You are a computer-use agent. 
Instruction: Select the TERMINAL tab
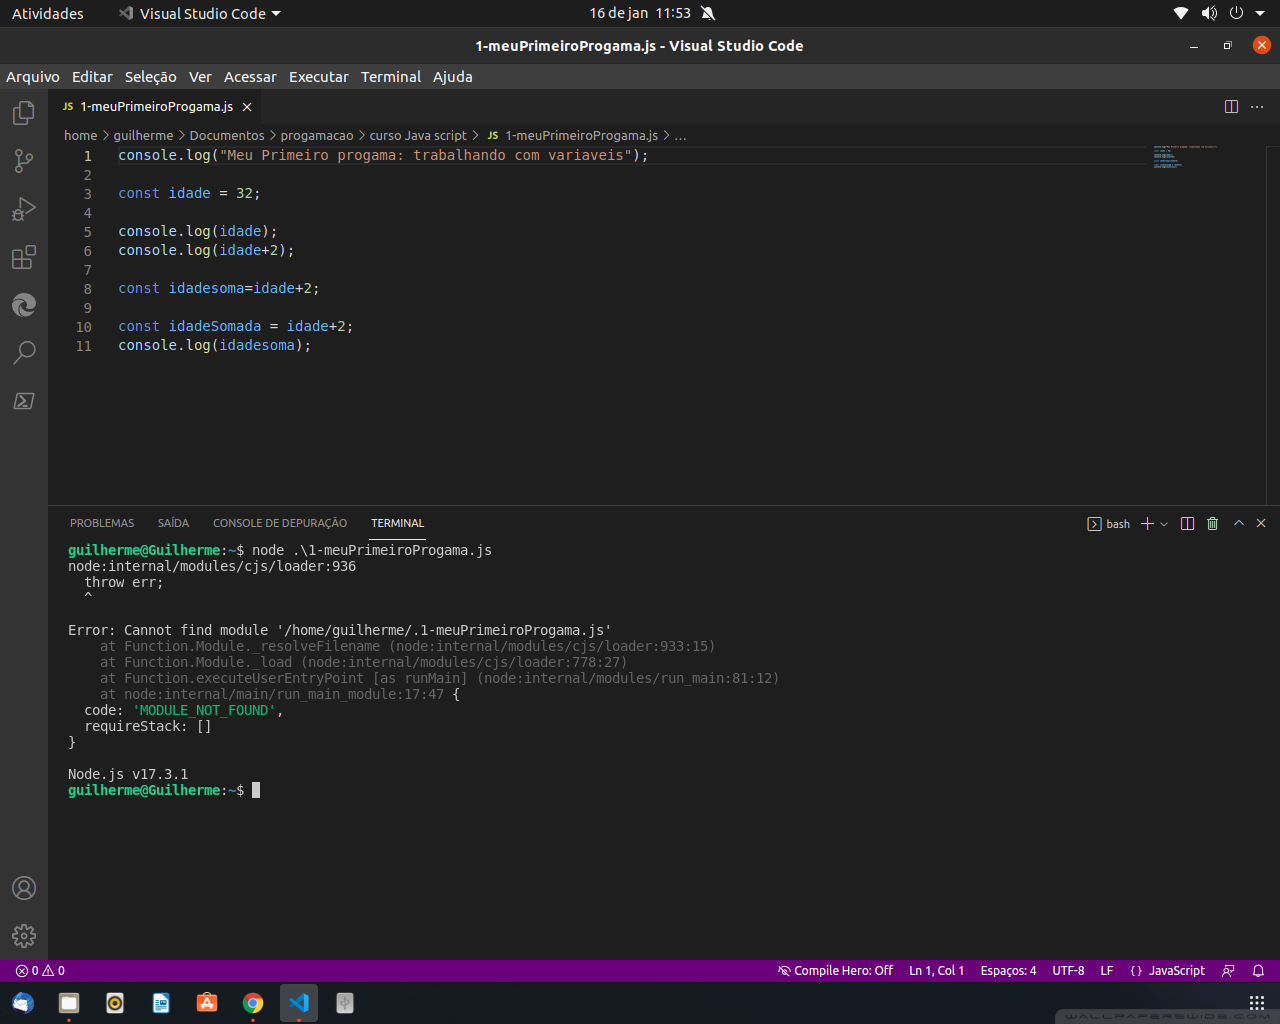tap(398, 523)
